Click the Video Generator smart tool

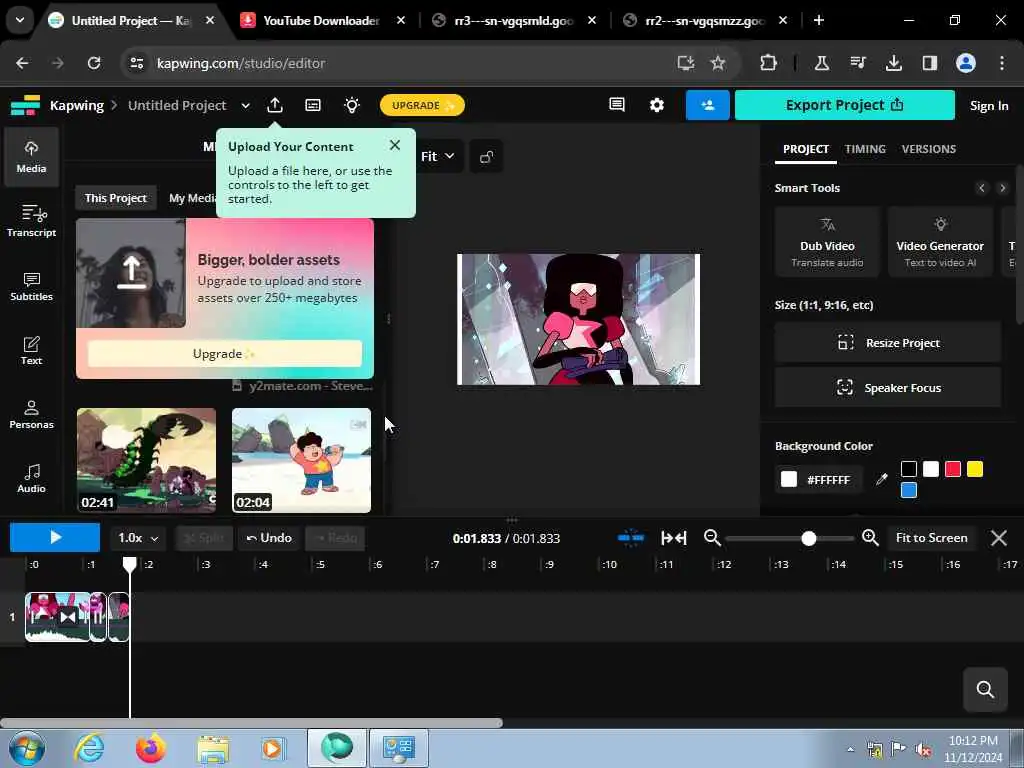click(940, 243)
